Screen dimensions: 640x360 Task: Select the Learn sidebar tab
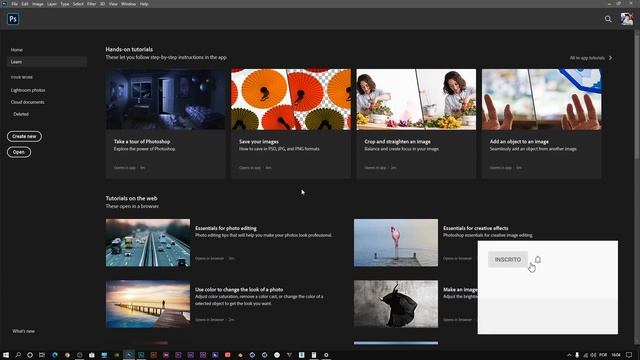coord(47,62)
